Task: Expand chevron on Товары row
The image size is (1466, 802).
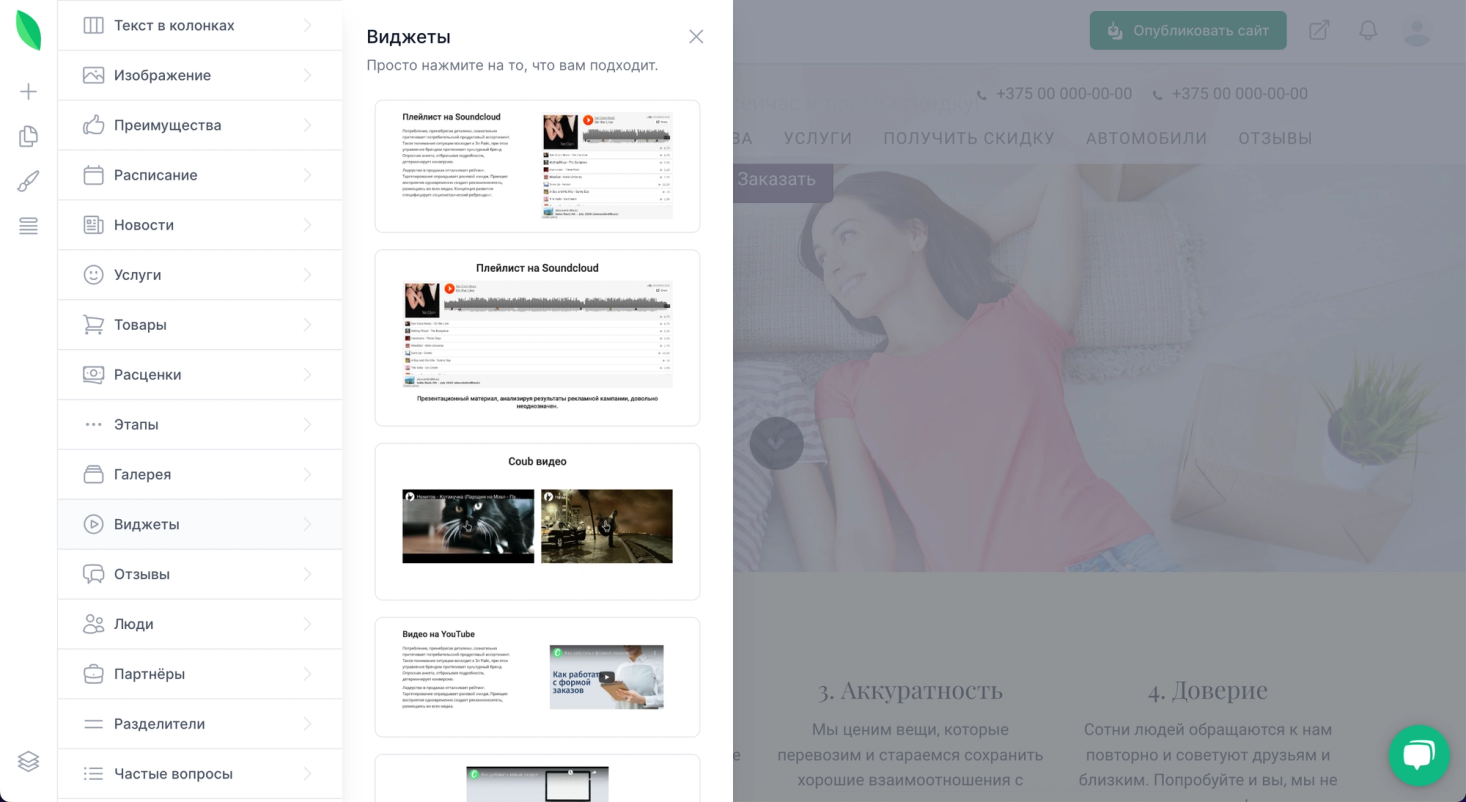Action: [x=307, y=325]
